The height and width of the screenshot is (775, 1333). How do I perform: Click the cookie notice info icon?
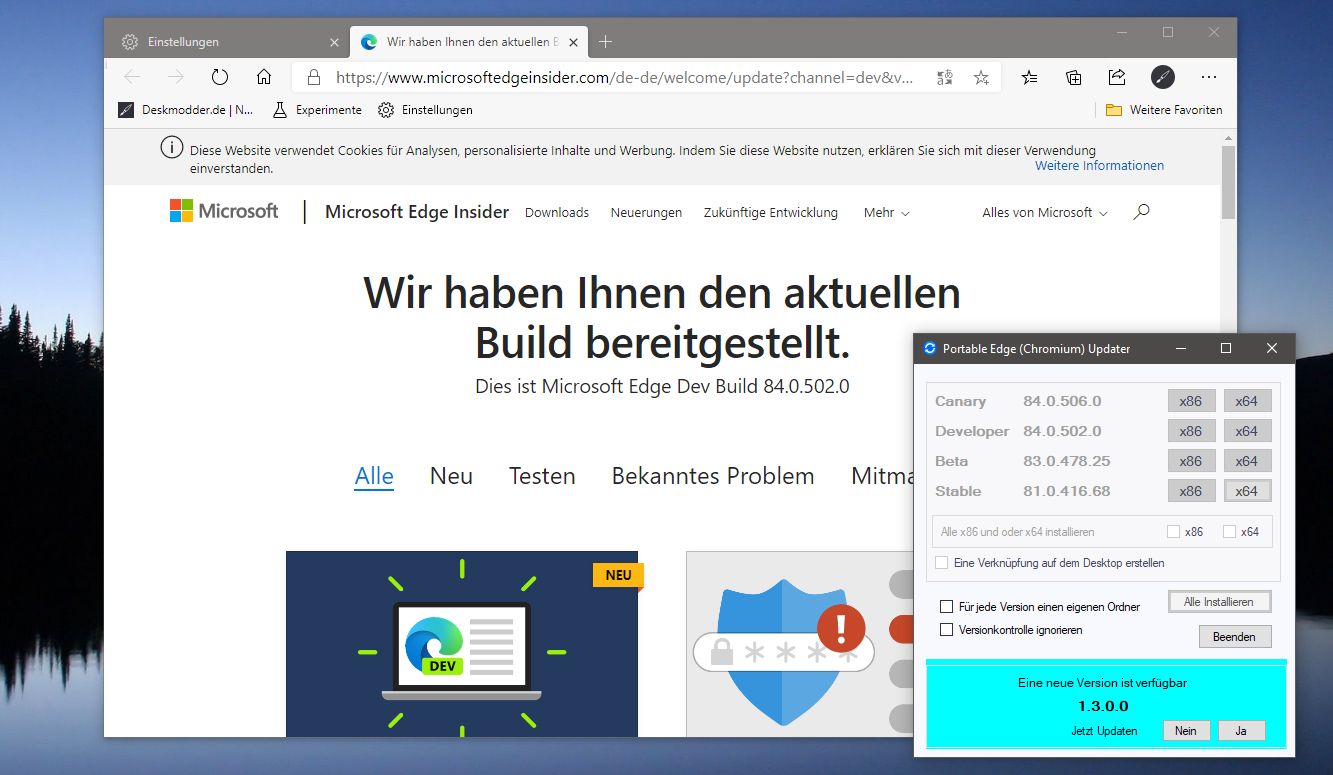(x=172, y=149)
